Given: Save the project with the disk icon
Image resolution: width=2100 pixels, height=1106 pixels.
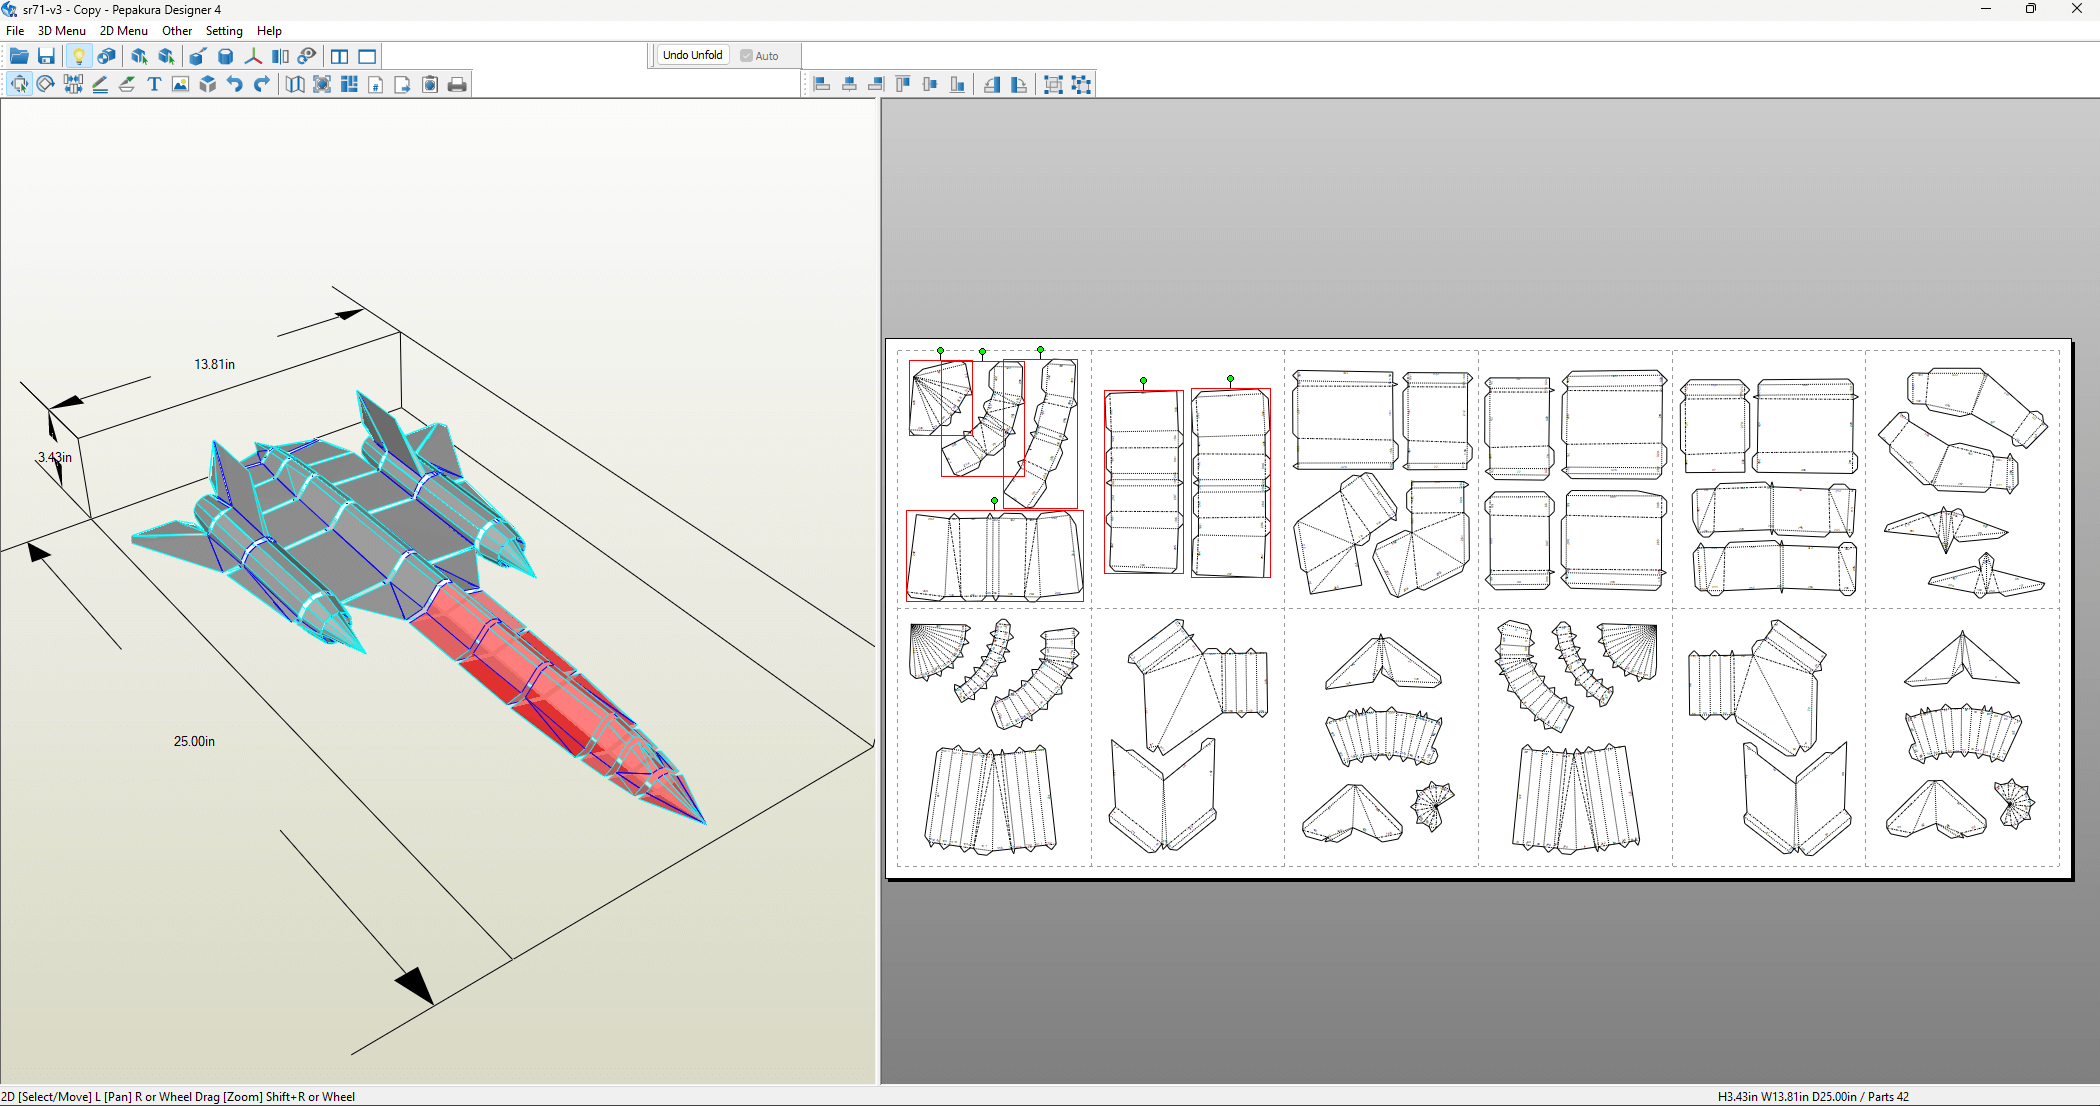Looking at the screenshot, I should coord(46,56).
